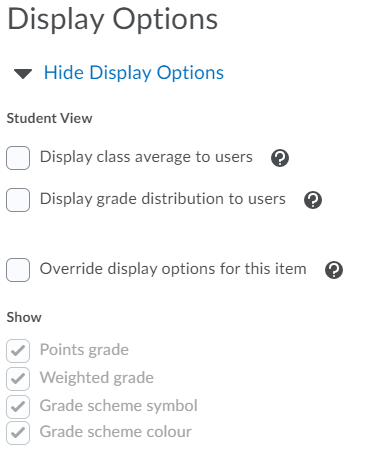Click the 'Display grade distribution to users' label text

[163, 199]
